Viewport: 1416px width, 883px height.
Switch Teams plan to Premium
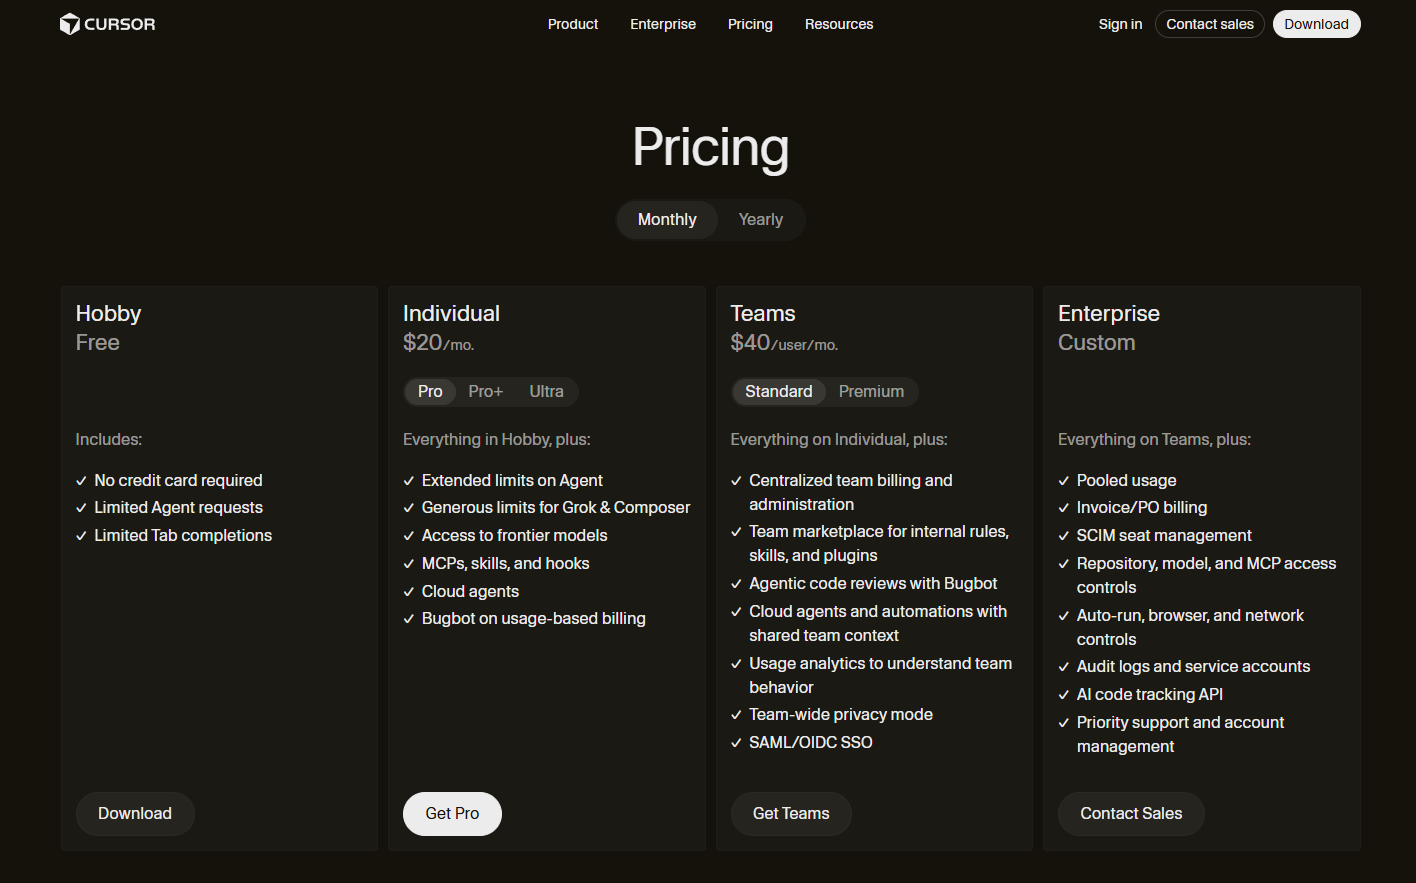pyautogui.click(x=871, y=392)
